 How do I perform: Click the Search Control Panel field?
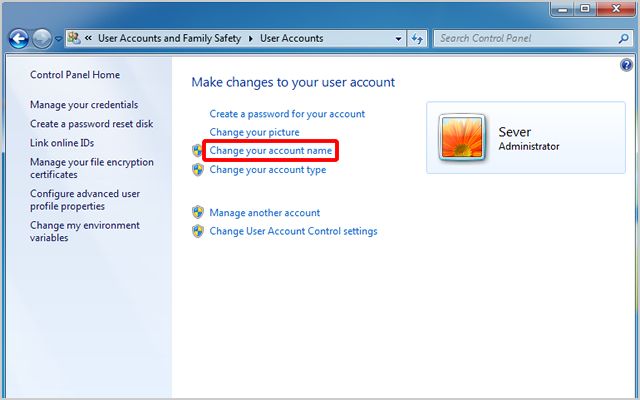(520, 39)
